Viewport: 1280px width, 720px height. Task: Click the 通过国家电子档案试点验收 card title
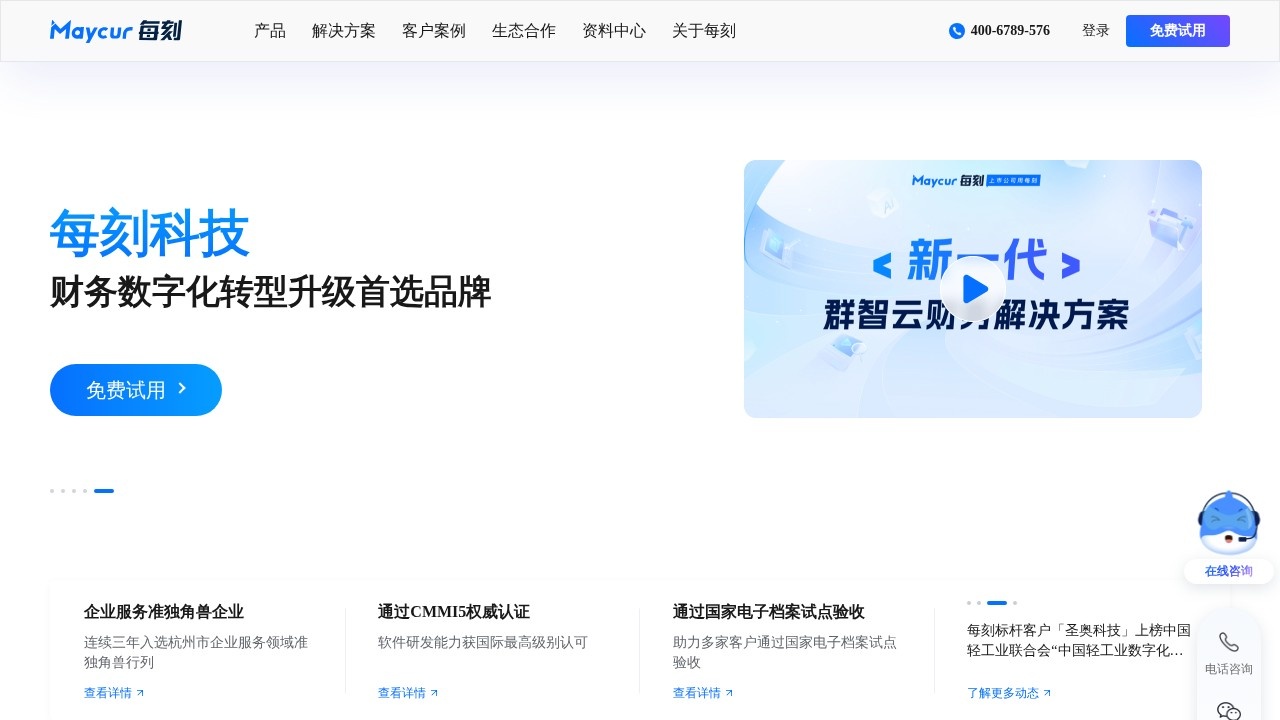coord(769,612)
